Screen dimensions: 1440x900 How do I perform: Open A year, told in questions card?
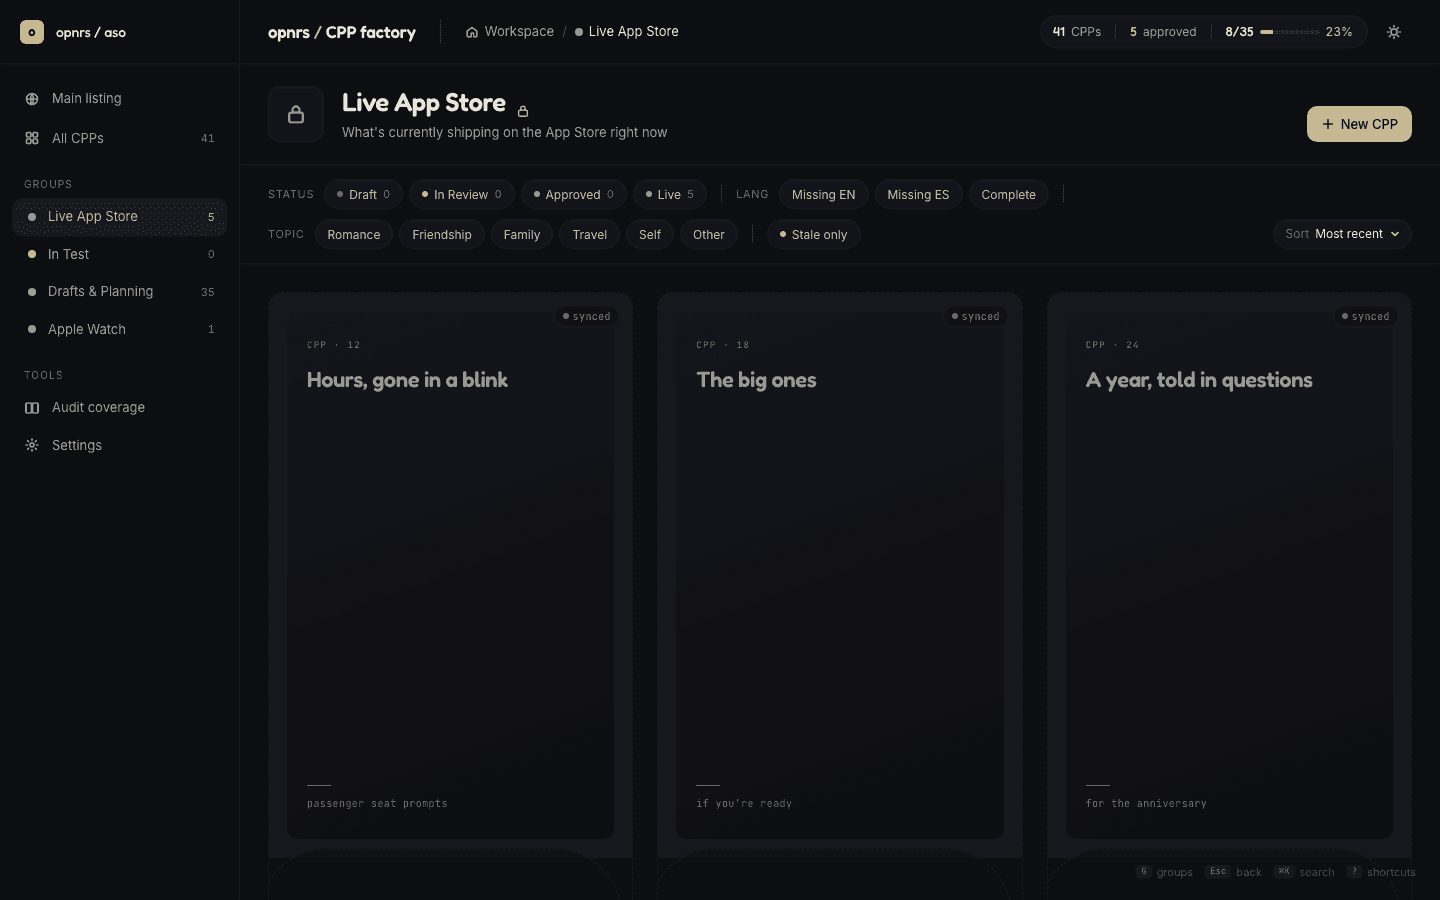point(1229,574)
